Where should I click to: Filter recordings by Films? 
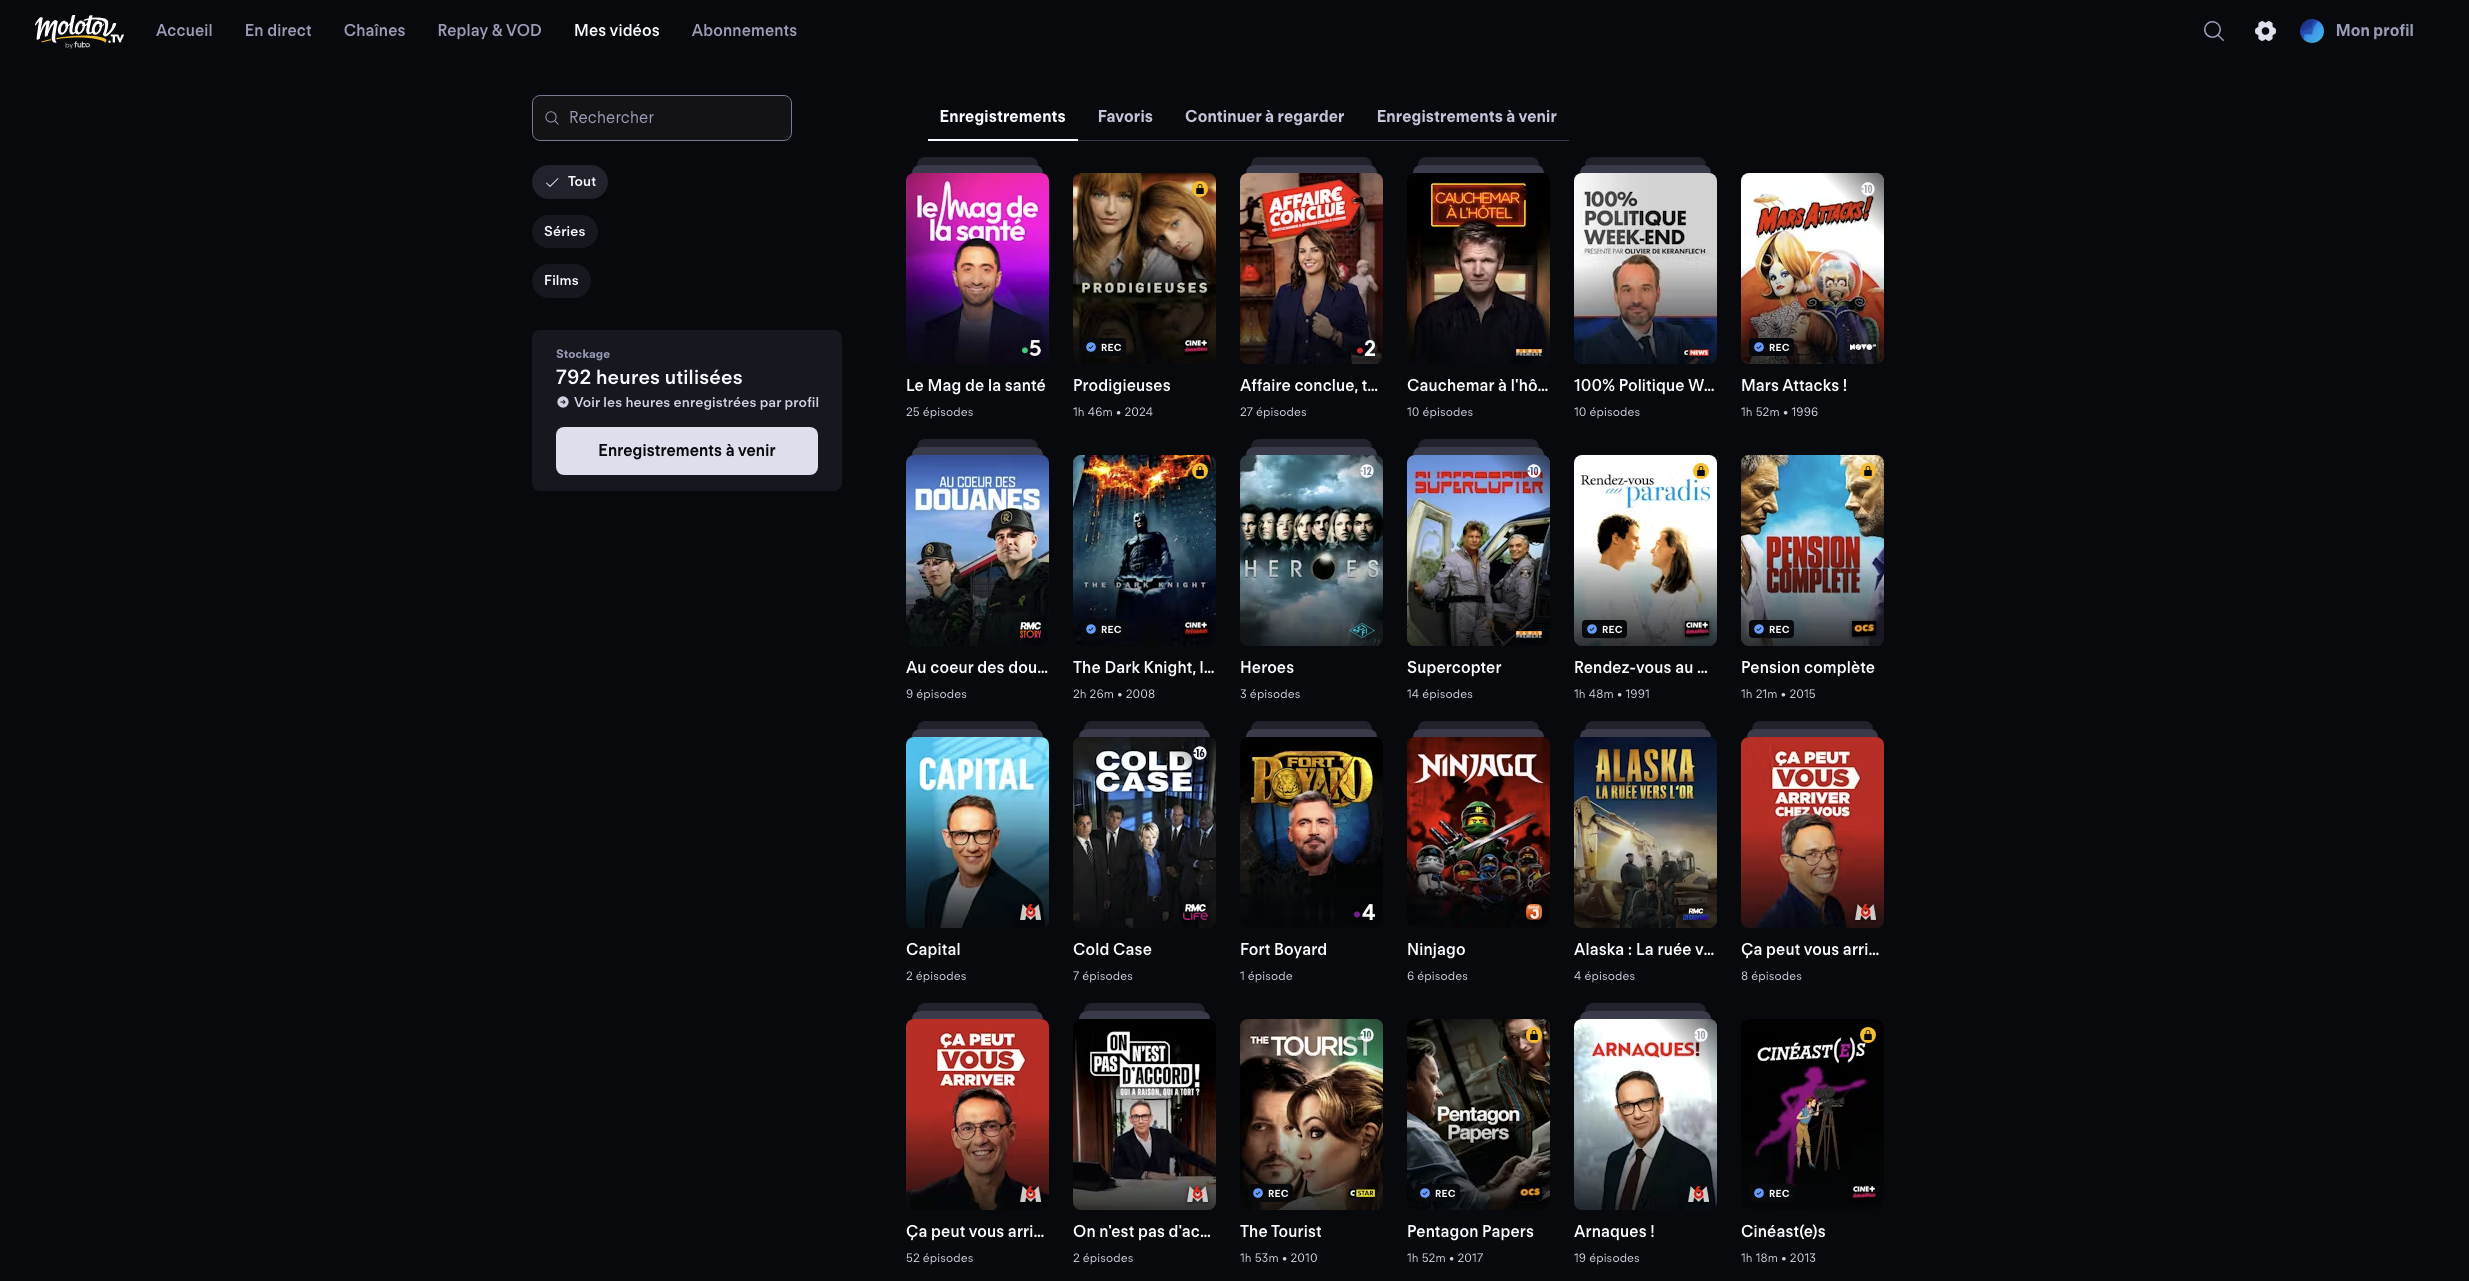click(561, 280)
